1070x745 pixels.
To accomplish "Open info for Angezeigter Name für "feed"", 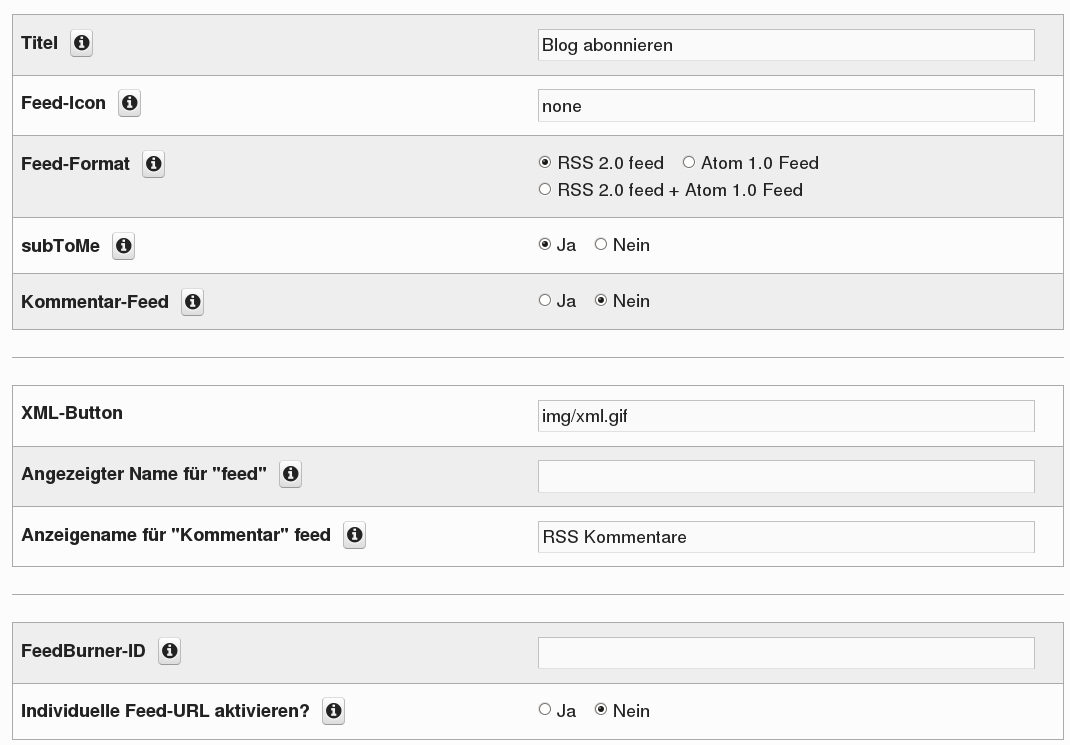I will [x=290, y=474].
